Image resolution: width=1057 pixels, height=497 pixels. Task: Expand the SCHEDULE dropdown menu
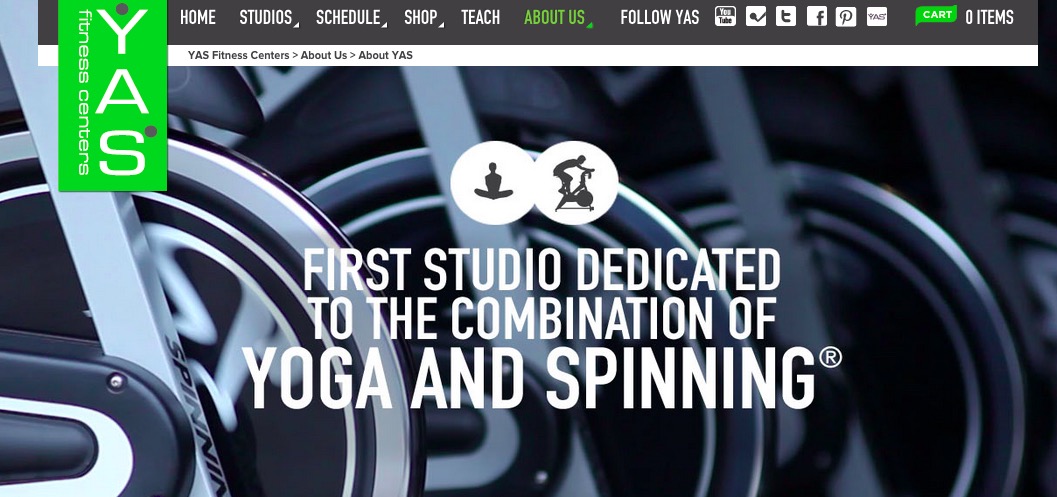(349, 18)
